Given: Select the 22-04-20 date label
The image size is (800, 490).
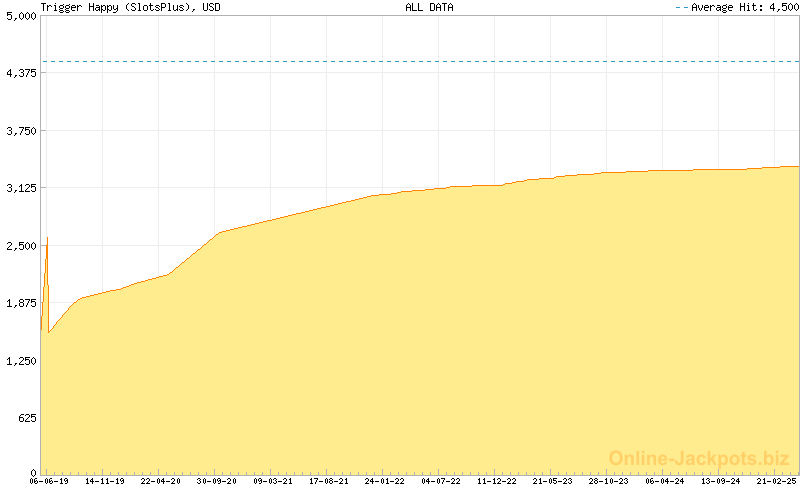Looking at the screenshot, I should (x=160, y=481).
